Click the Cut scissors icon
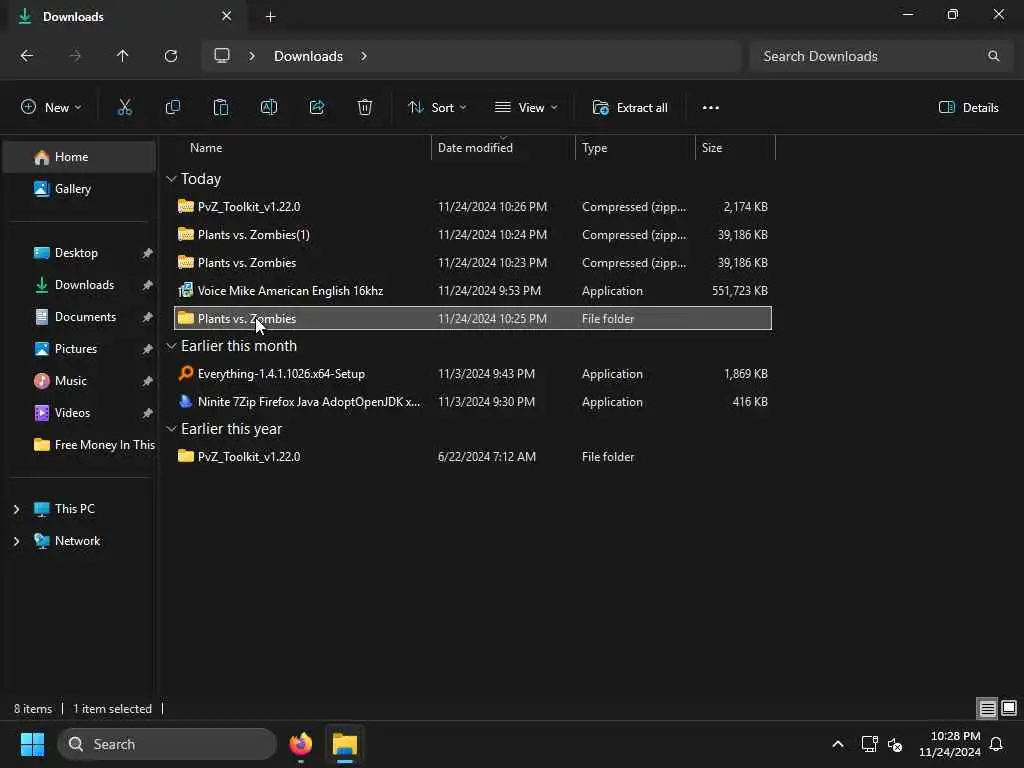 [x=124, y=108]
